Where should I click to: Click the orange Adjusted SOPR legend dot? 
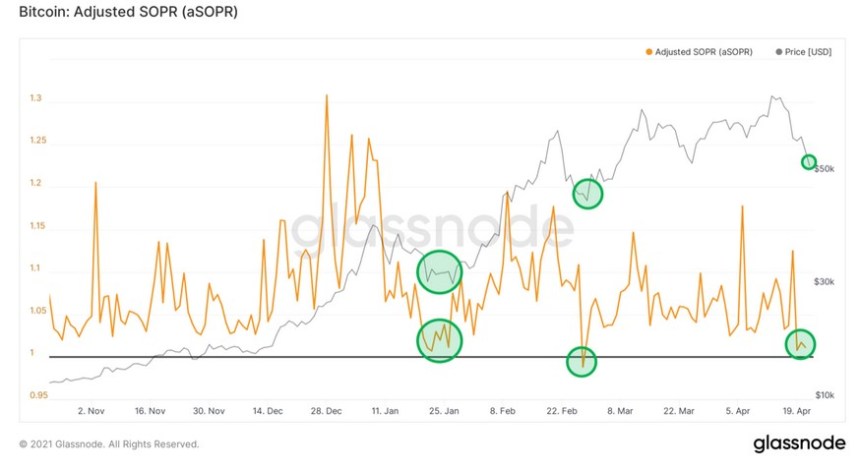click(x=650, y=51)
